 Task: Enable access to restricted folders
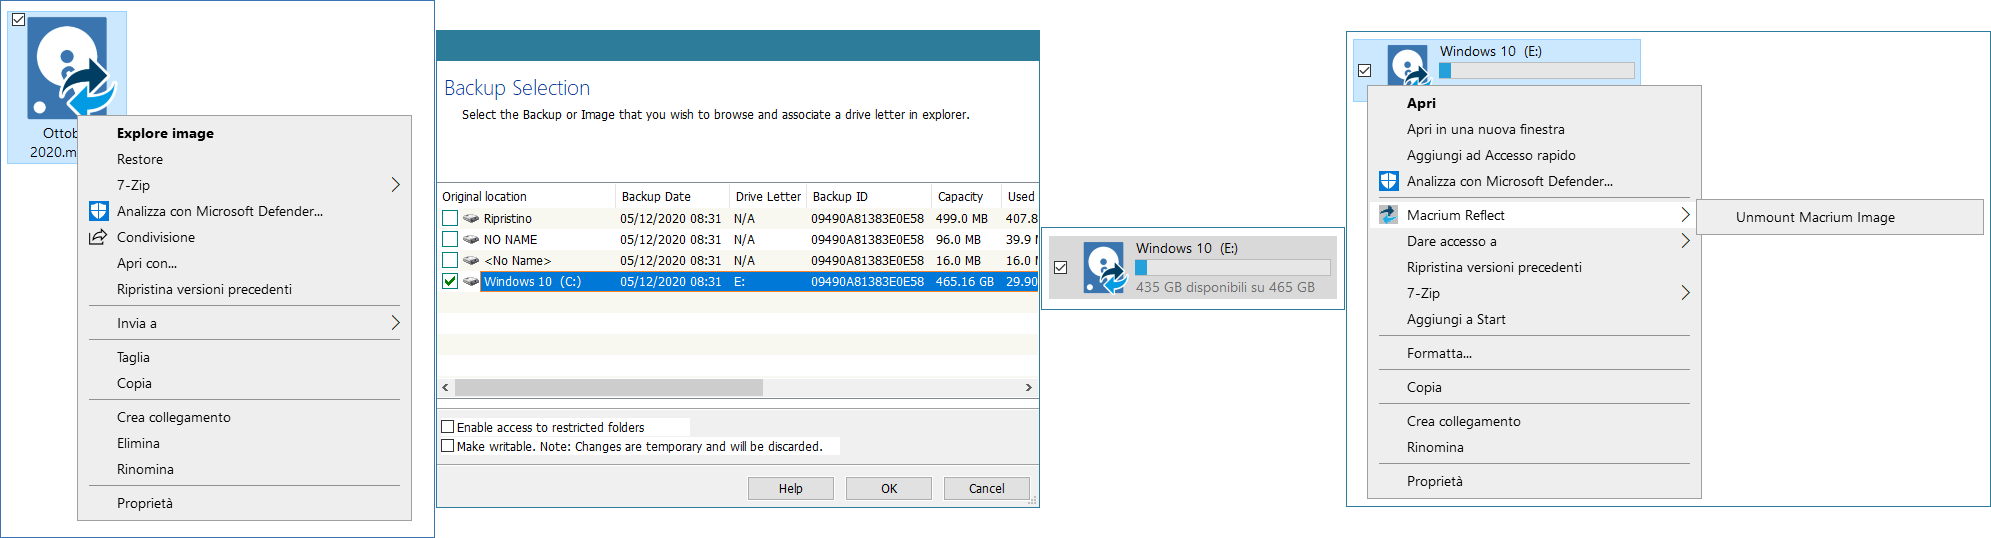[448, 427]
